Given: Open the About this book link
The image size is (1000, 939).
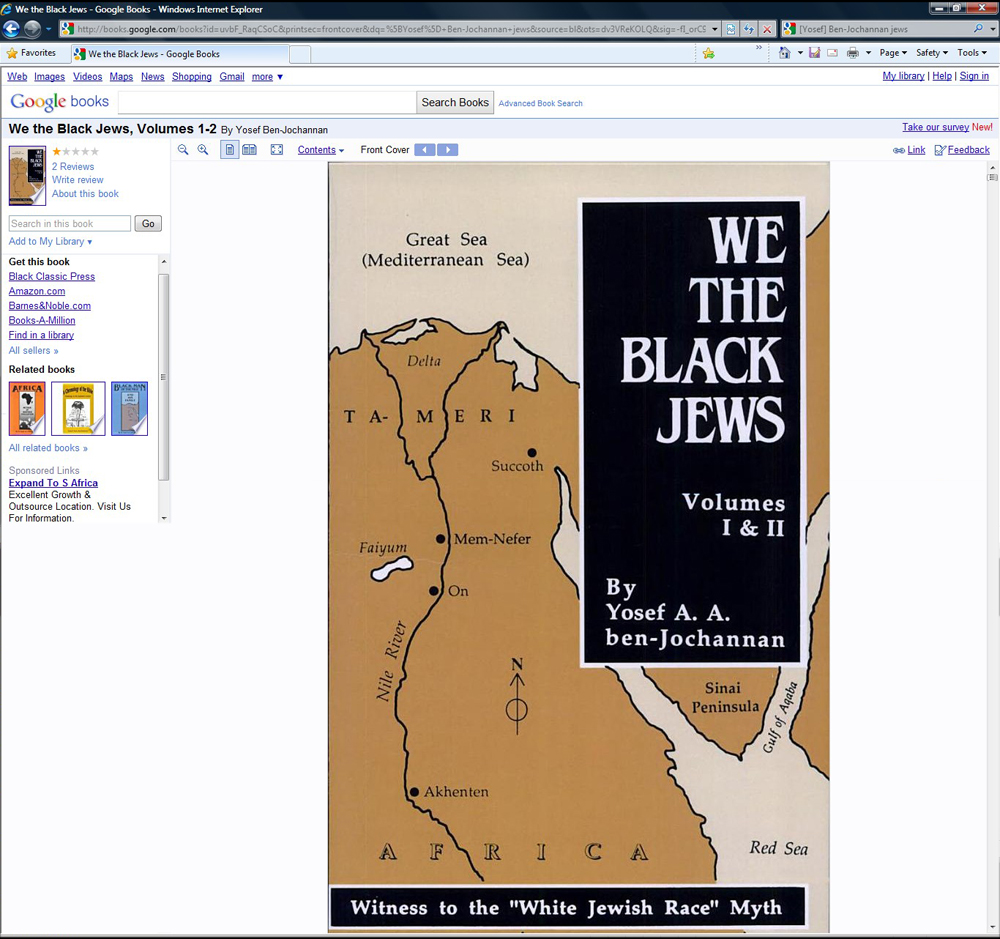Looking at the screenshot, I should pyautogui.click(x=85, y=193).
